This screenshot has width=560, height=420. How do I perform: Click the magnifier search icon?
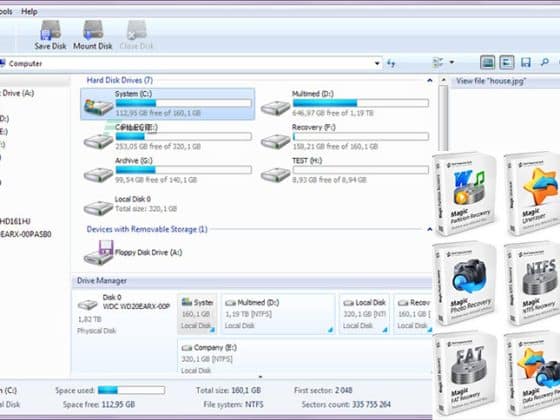pyautogui.click(x=544, y=63)
